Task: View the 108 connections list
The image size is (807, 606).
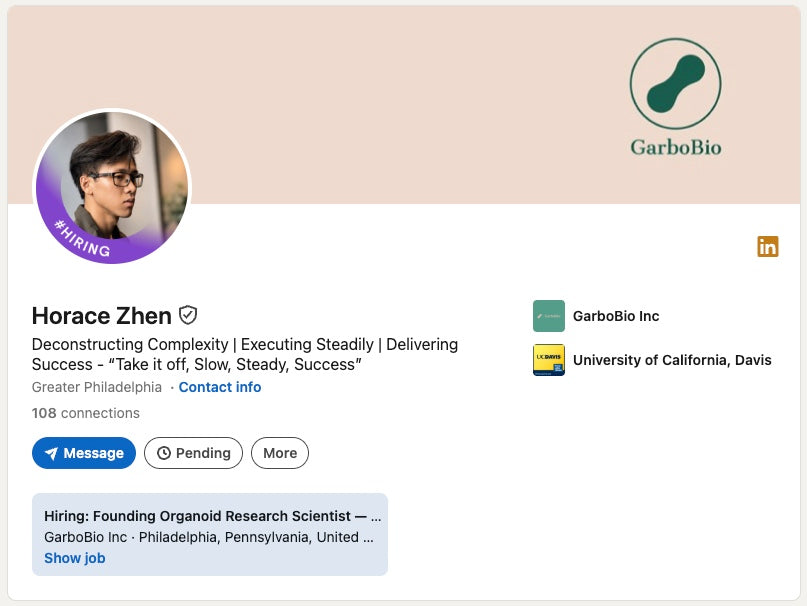Action: click(85, 413)
